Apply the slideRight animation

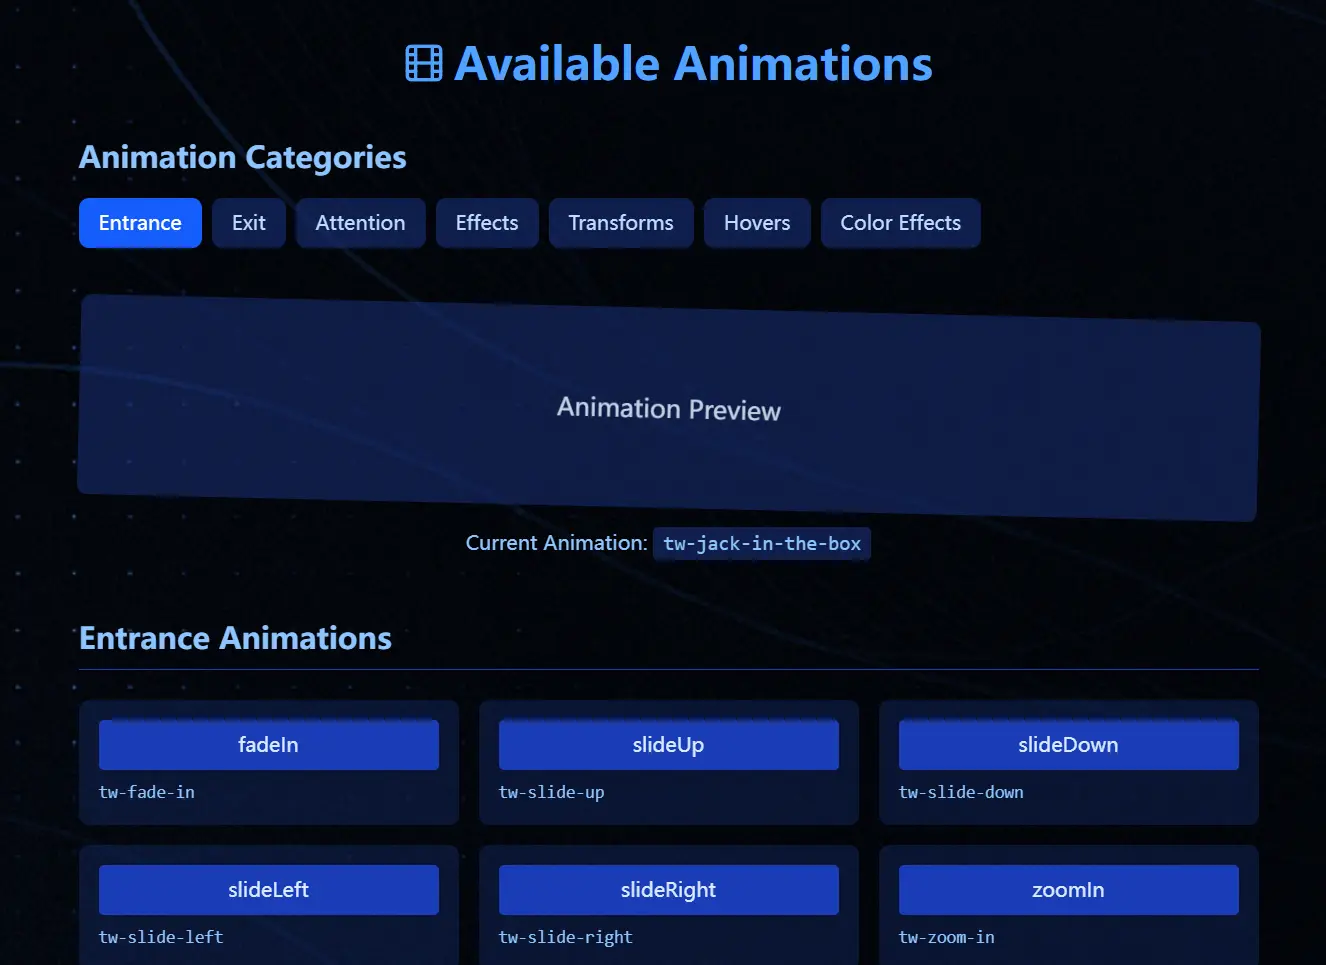point(668,890)
